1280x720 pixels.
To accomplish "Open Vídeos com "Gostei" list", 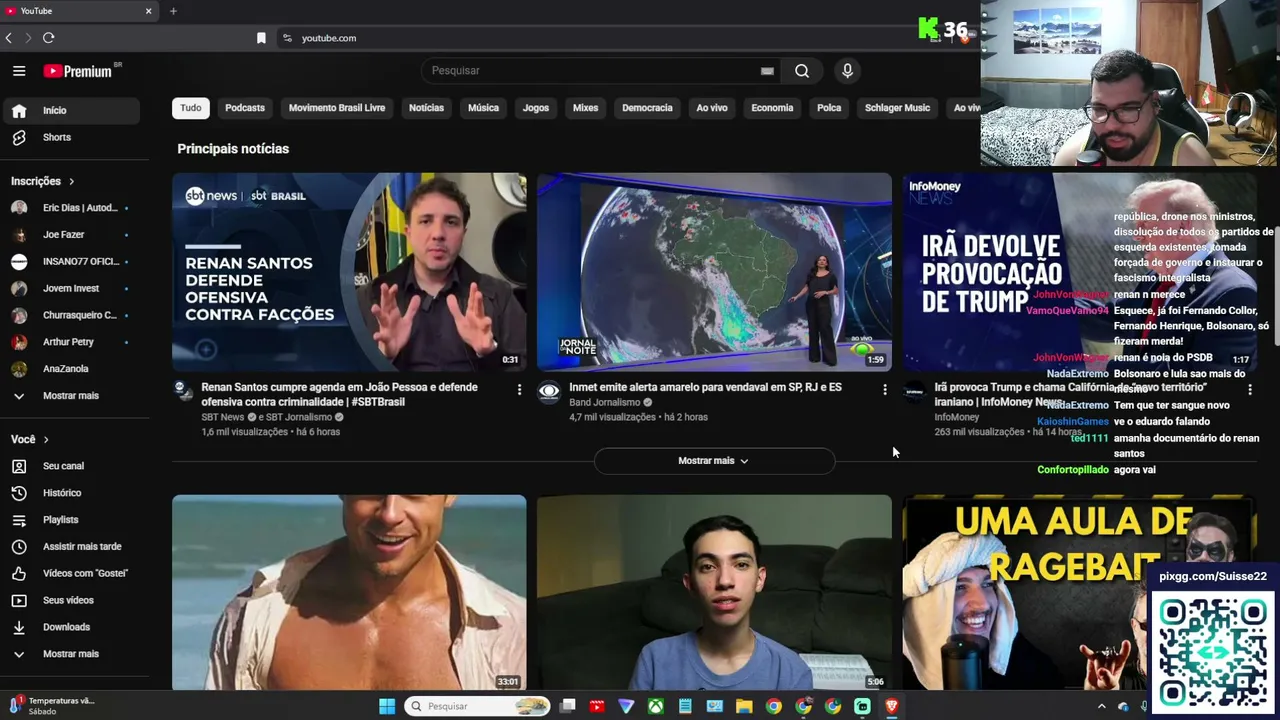I will (70, 573).
